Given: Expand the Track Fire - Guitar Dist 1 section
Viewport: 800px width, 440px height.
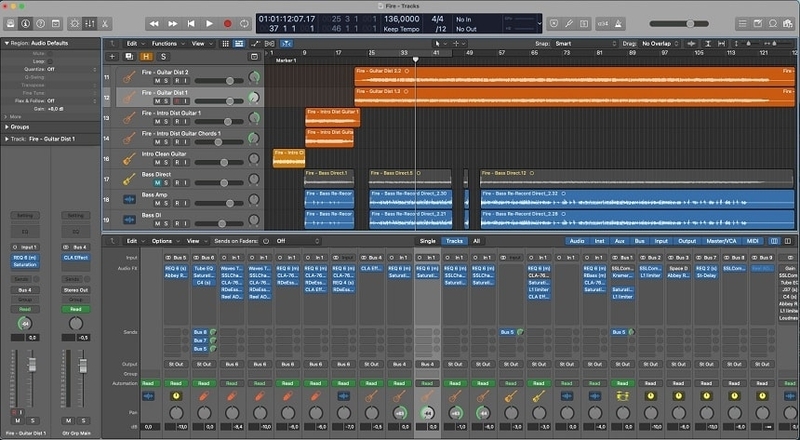Looking at the screenshot, I should tap(7, 139).
